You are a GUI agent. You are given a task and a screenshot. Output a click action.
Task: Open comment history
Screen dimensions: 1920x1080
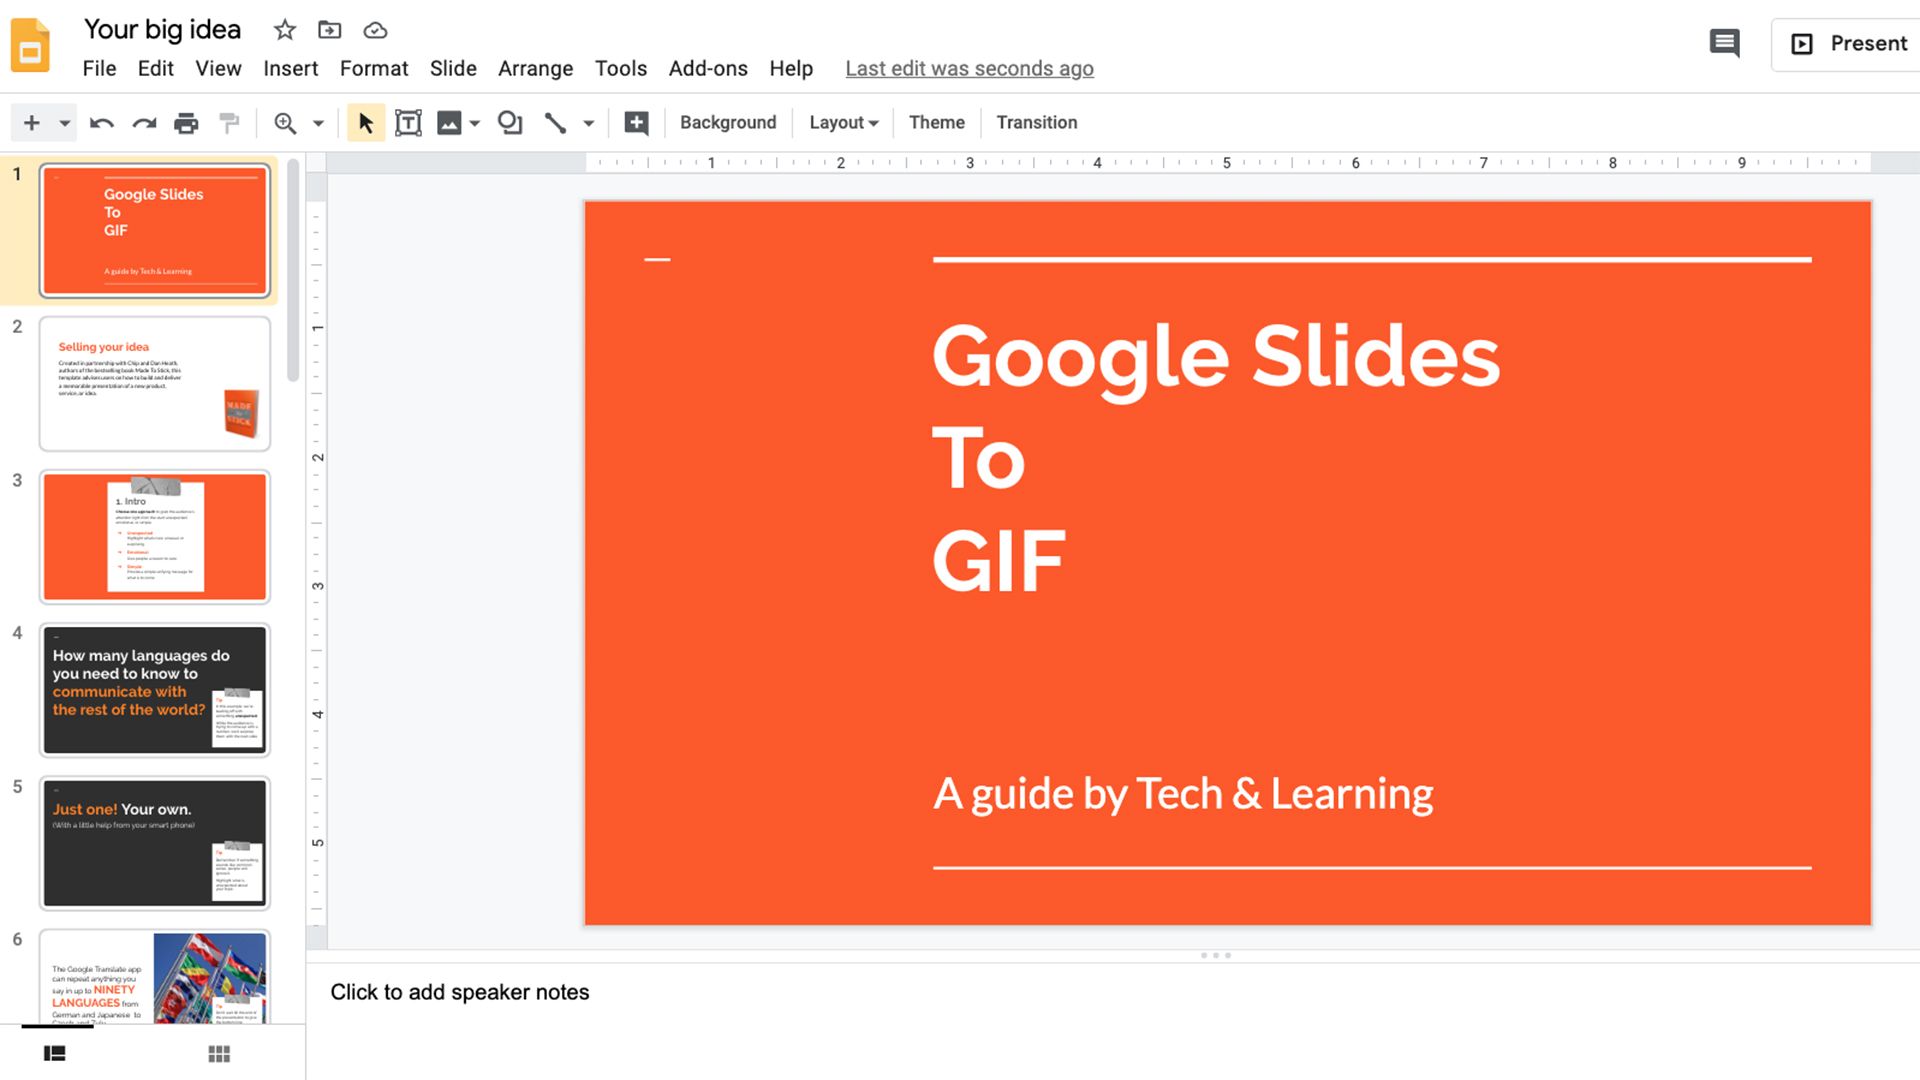click(x=1724, y=43)
